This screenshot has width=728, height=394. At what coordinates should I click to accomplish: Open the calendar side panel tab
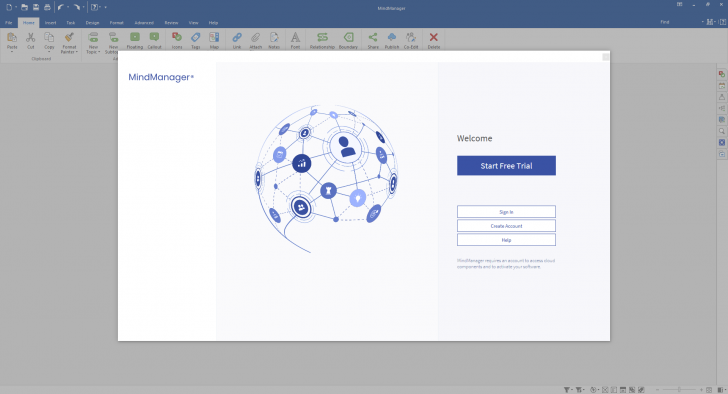pos(722,86)
